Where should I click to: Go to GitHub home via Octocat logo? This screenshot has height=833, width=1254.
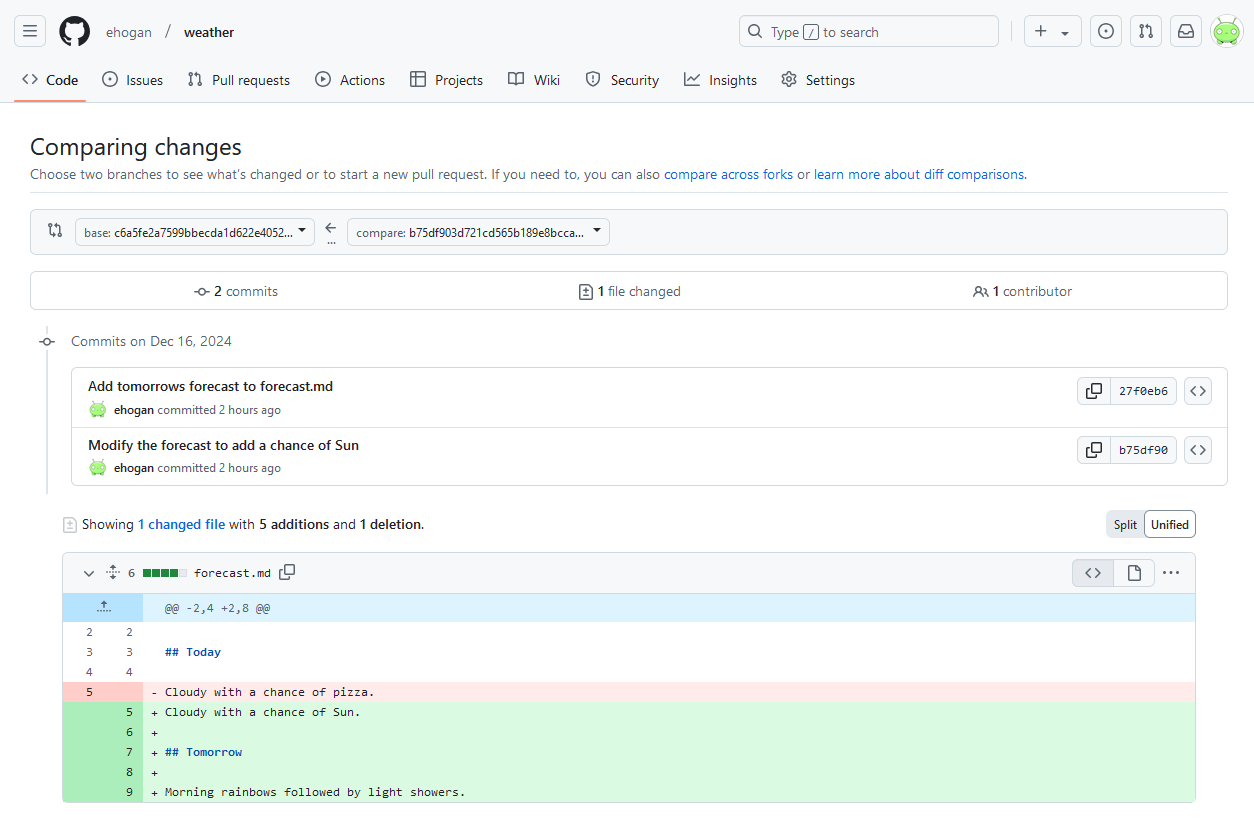[74, 31]
